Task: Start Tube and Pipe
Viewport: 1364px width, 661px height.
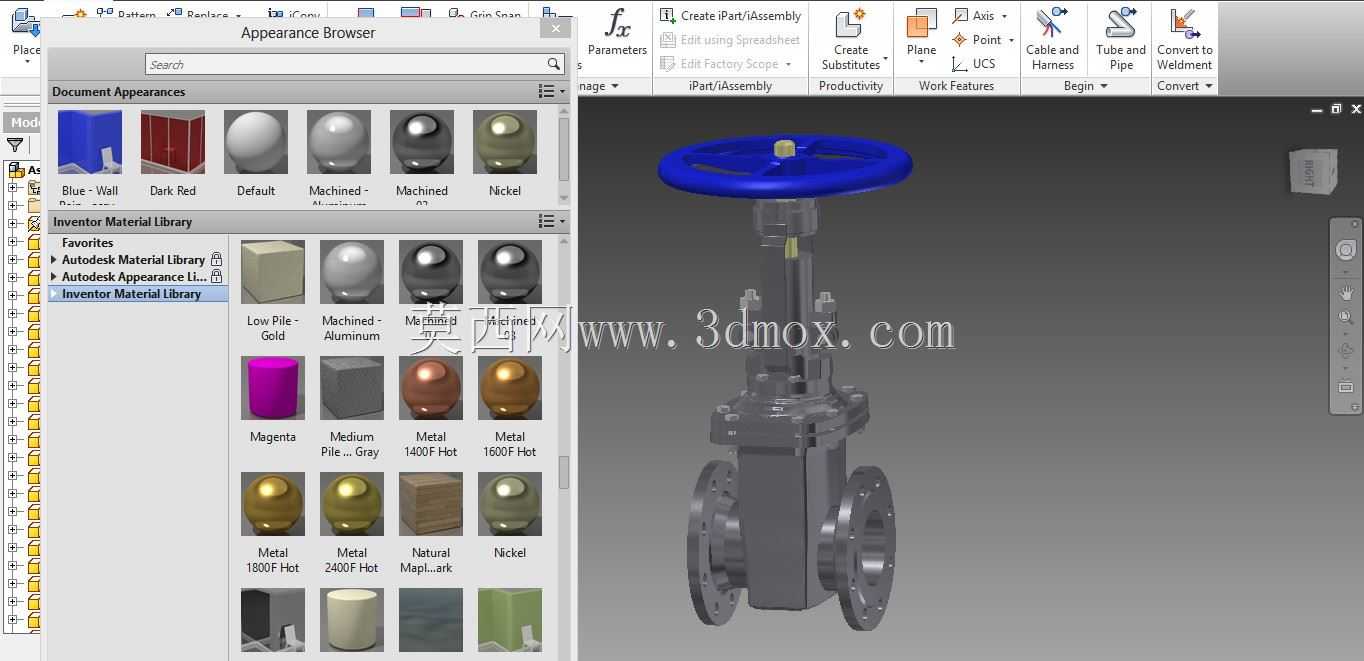Action: [1121, 38]
